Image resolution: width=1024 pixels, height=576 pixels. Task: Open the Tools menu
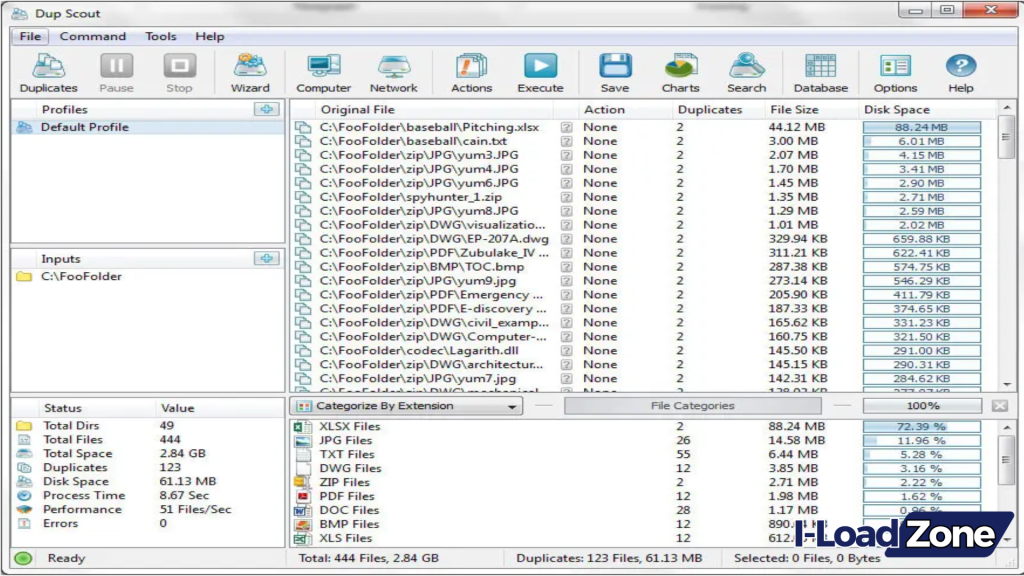pyautogui.click(x=161, y=37)
